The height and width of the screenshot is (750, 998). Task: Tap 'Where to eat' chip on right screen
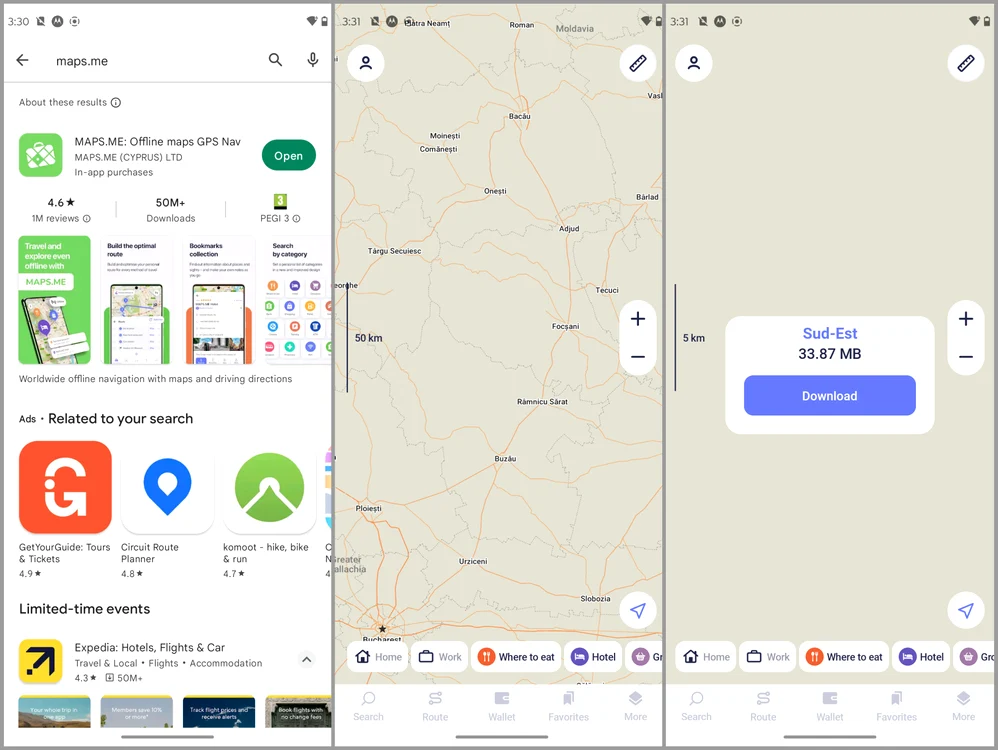click(x=844, y=656)
